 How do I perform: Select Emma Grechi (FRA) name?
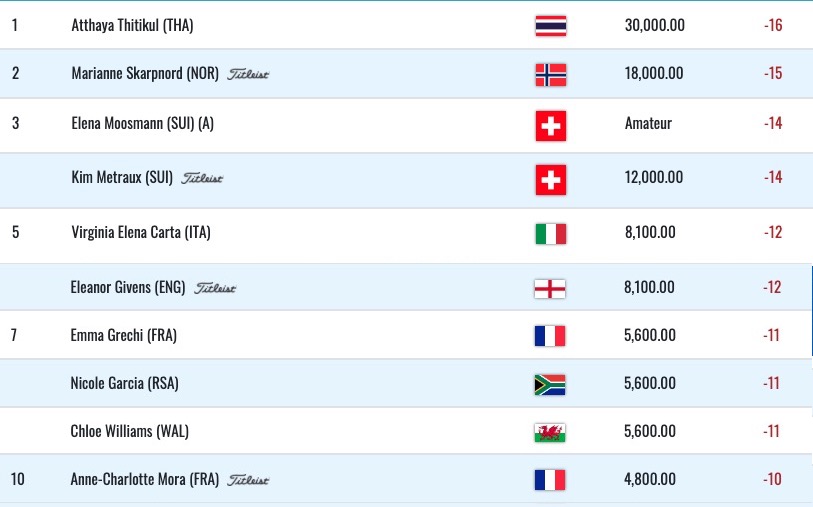(x=123, y=335)
